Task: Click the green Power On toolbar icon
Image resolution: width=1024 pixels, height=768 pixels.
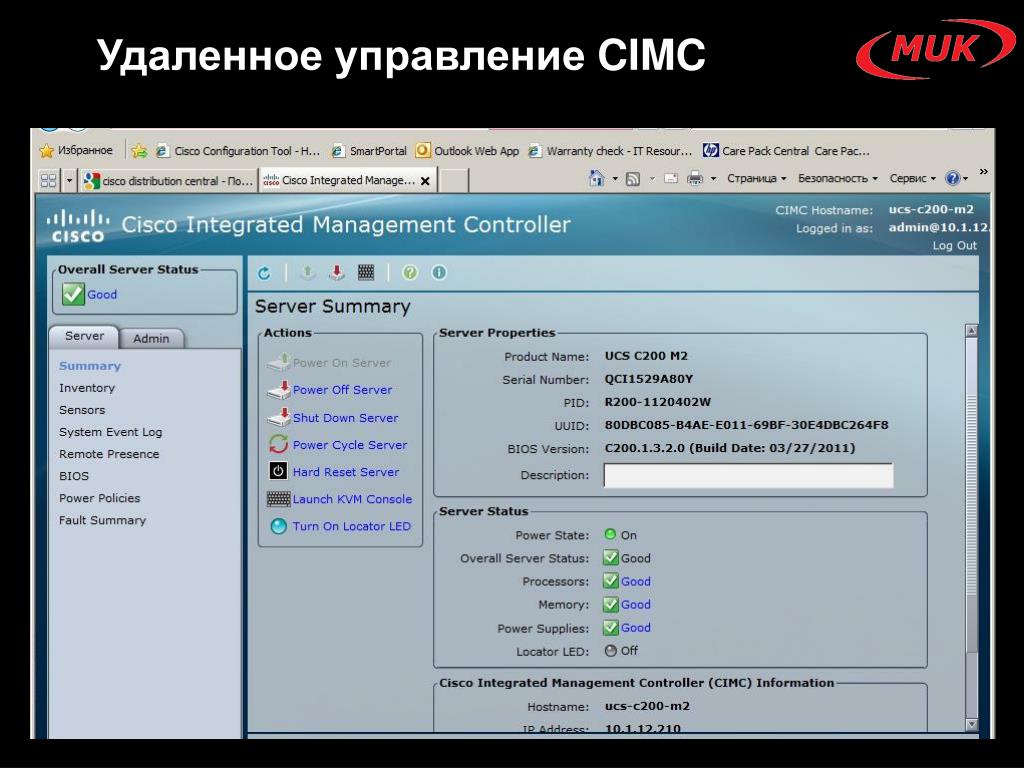Action: [x=308, y=272]
